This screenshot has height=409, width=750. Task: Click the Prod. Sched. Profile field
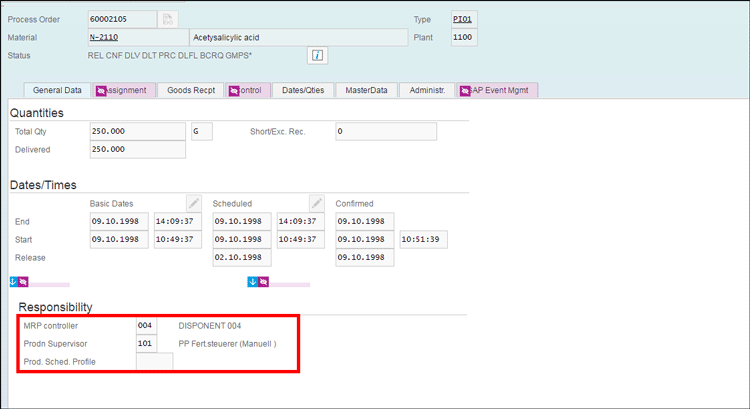[154, 361]
